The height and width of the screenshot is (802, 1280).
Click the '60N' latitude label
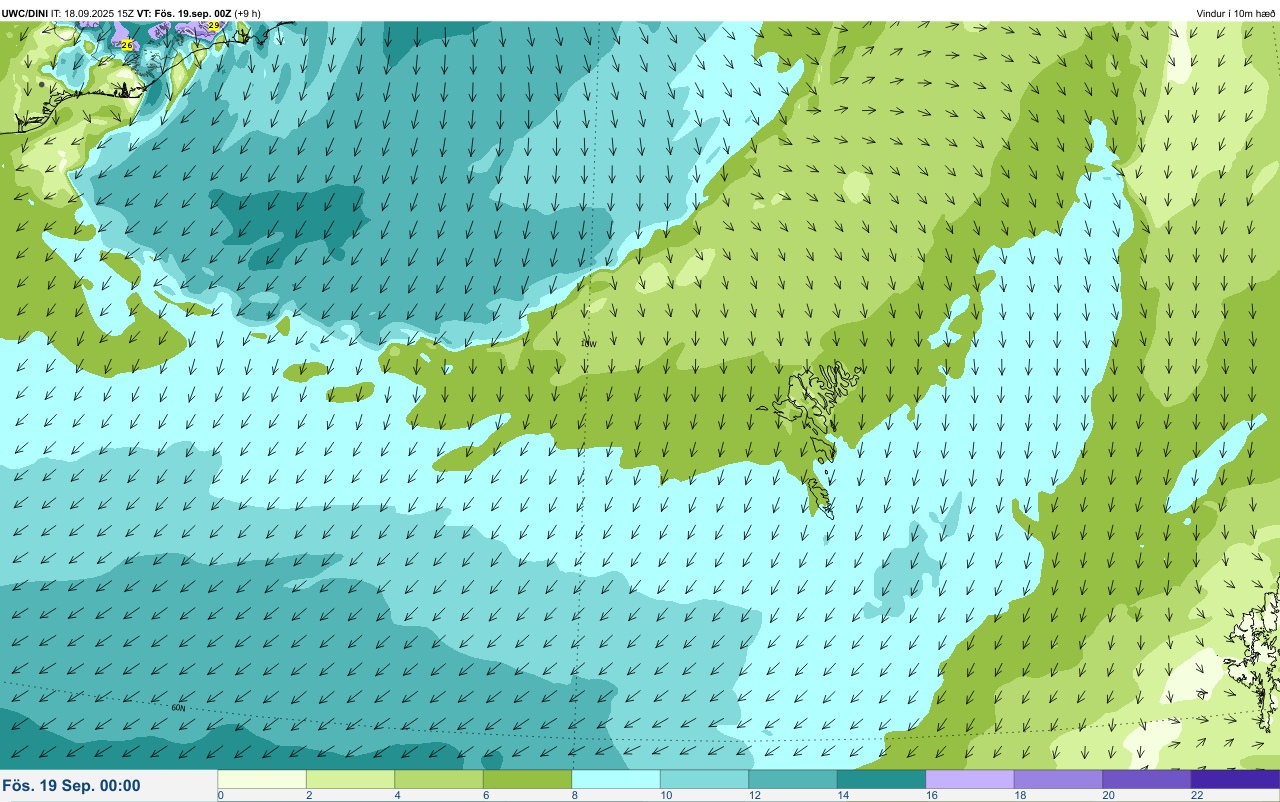[178, 708]
